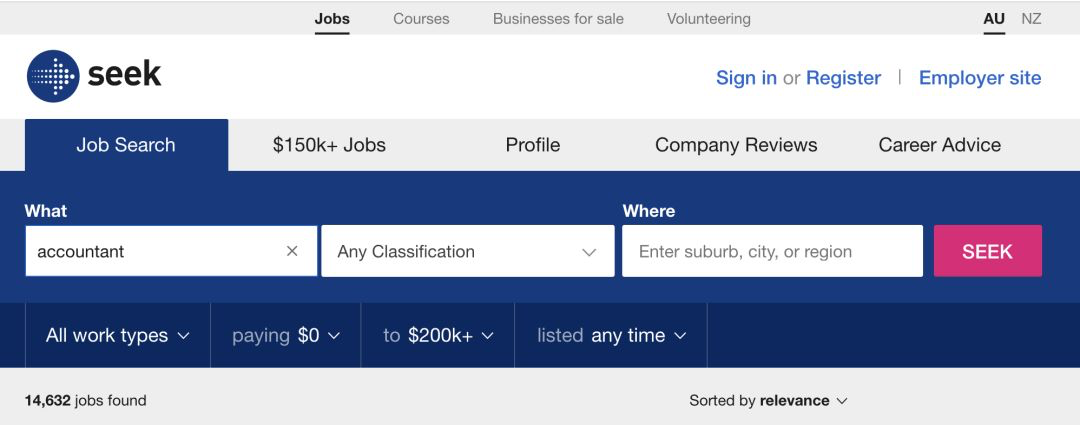Image resolution: width=1080 pixels, height=425 pixels.
Task: Go to the Company Reviews tab
Action: click(736, 145)
